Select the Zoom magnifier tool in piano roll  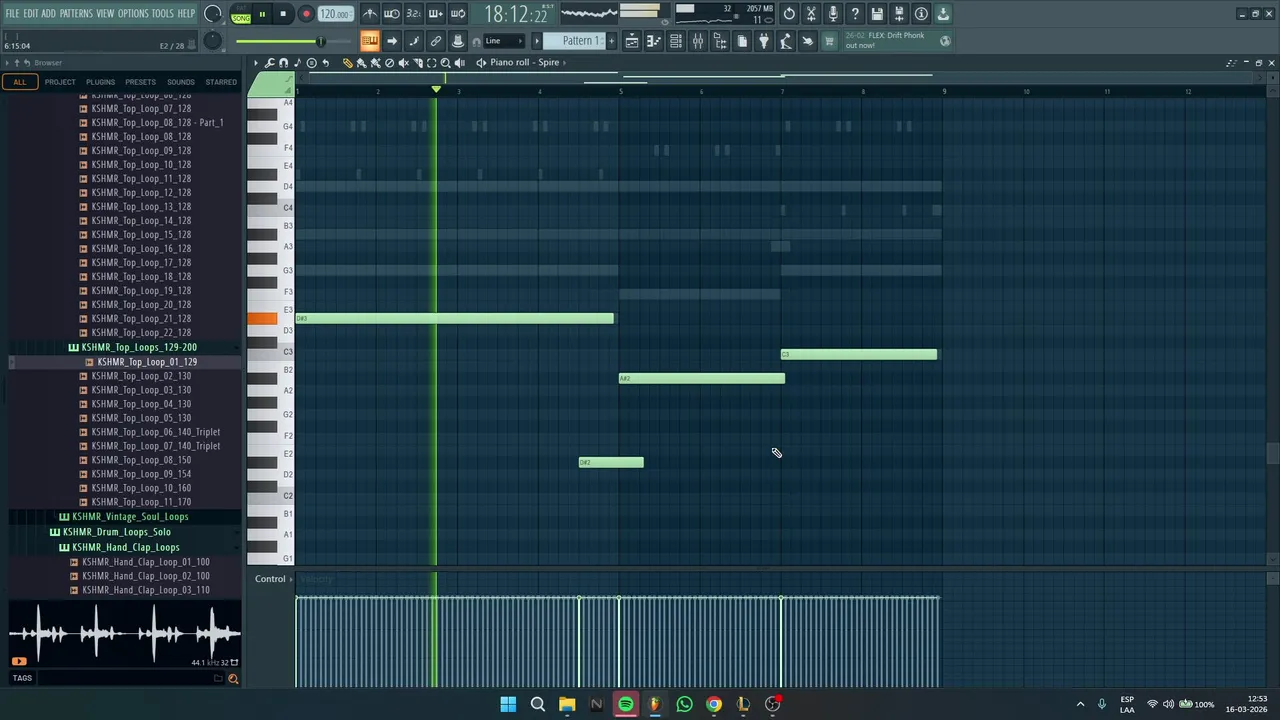[446, 62]
